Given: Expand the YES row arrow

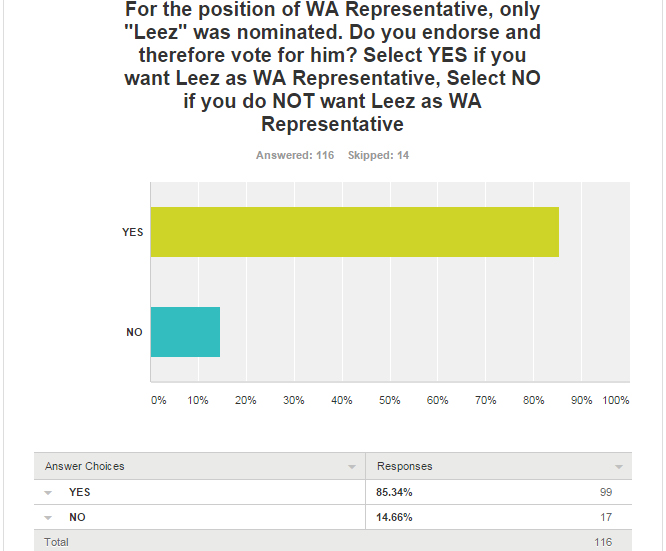Looking at the screenshot, I should click(x=48, y=493).
